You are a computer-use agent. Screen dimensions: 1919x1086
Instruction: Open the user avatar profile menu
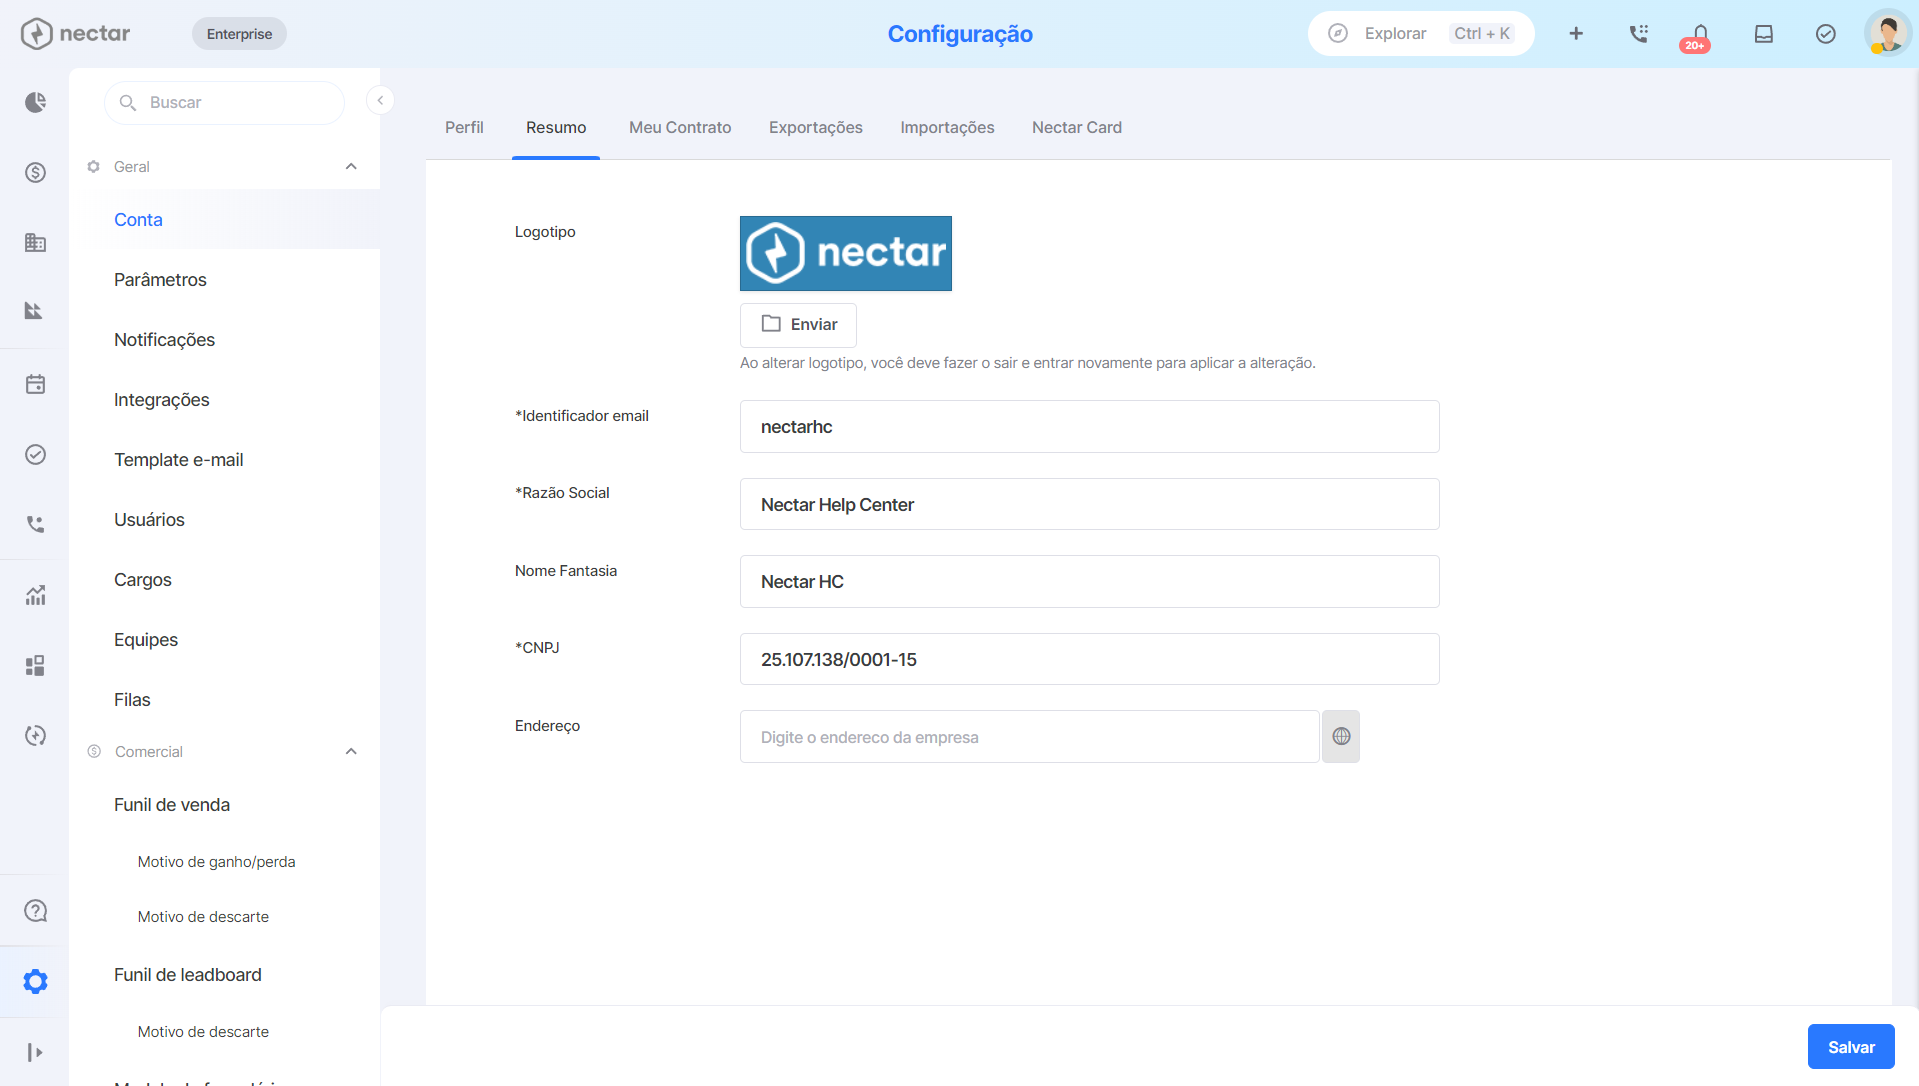click(x=1888, y=33)
